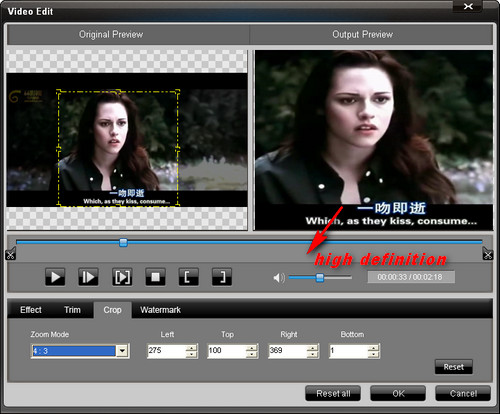Decrease the Left crop value
Viewport: 500px width, 414px height.
click(191, 354)
